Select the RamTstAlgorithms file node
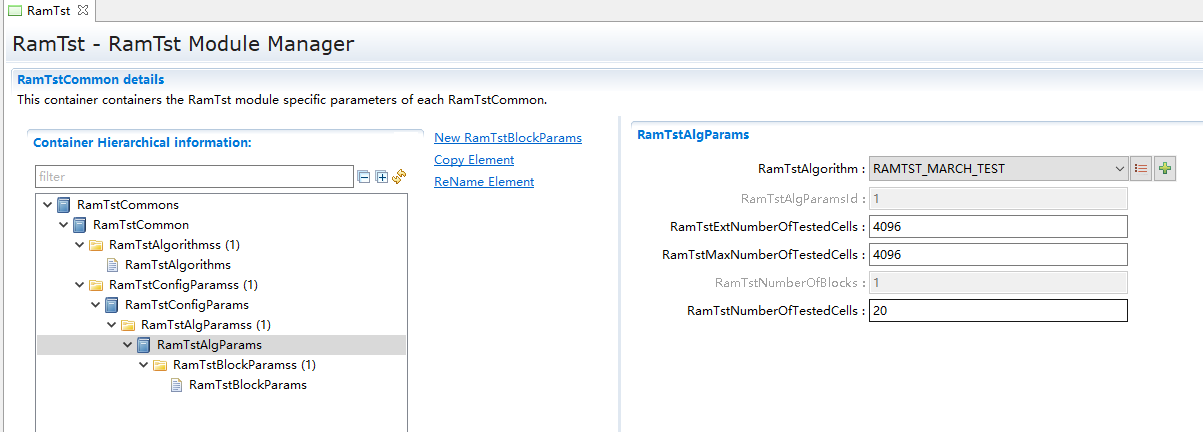The image size is (1203, 432). (x=177, y=265)
